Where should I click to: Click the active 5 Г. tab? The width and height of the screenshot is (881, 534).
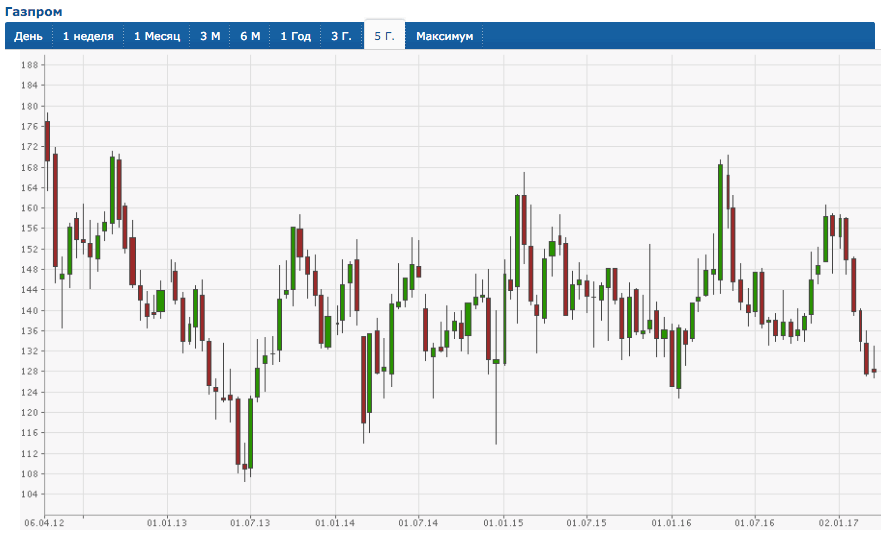tap(384, 36)
